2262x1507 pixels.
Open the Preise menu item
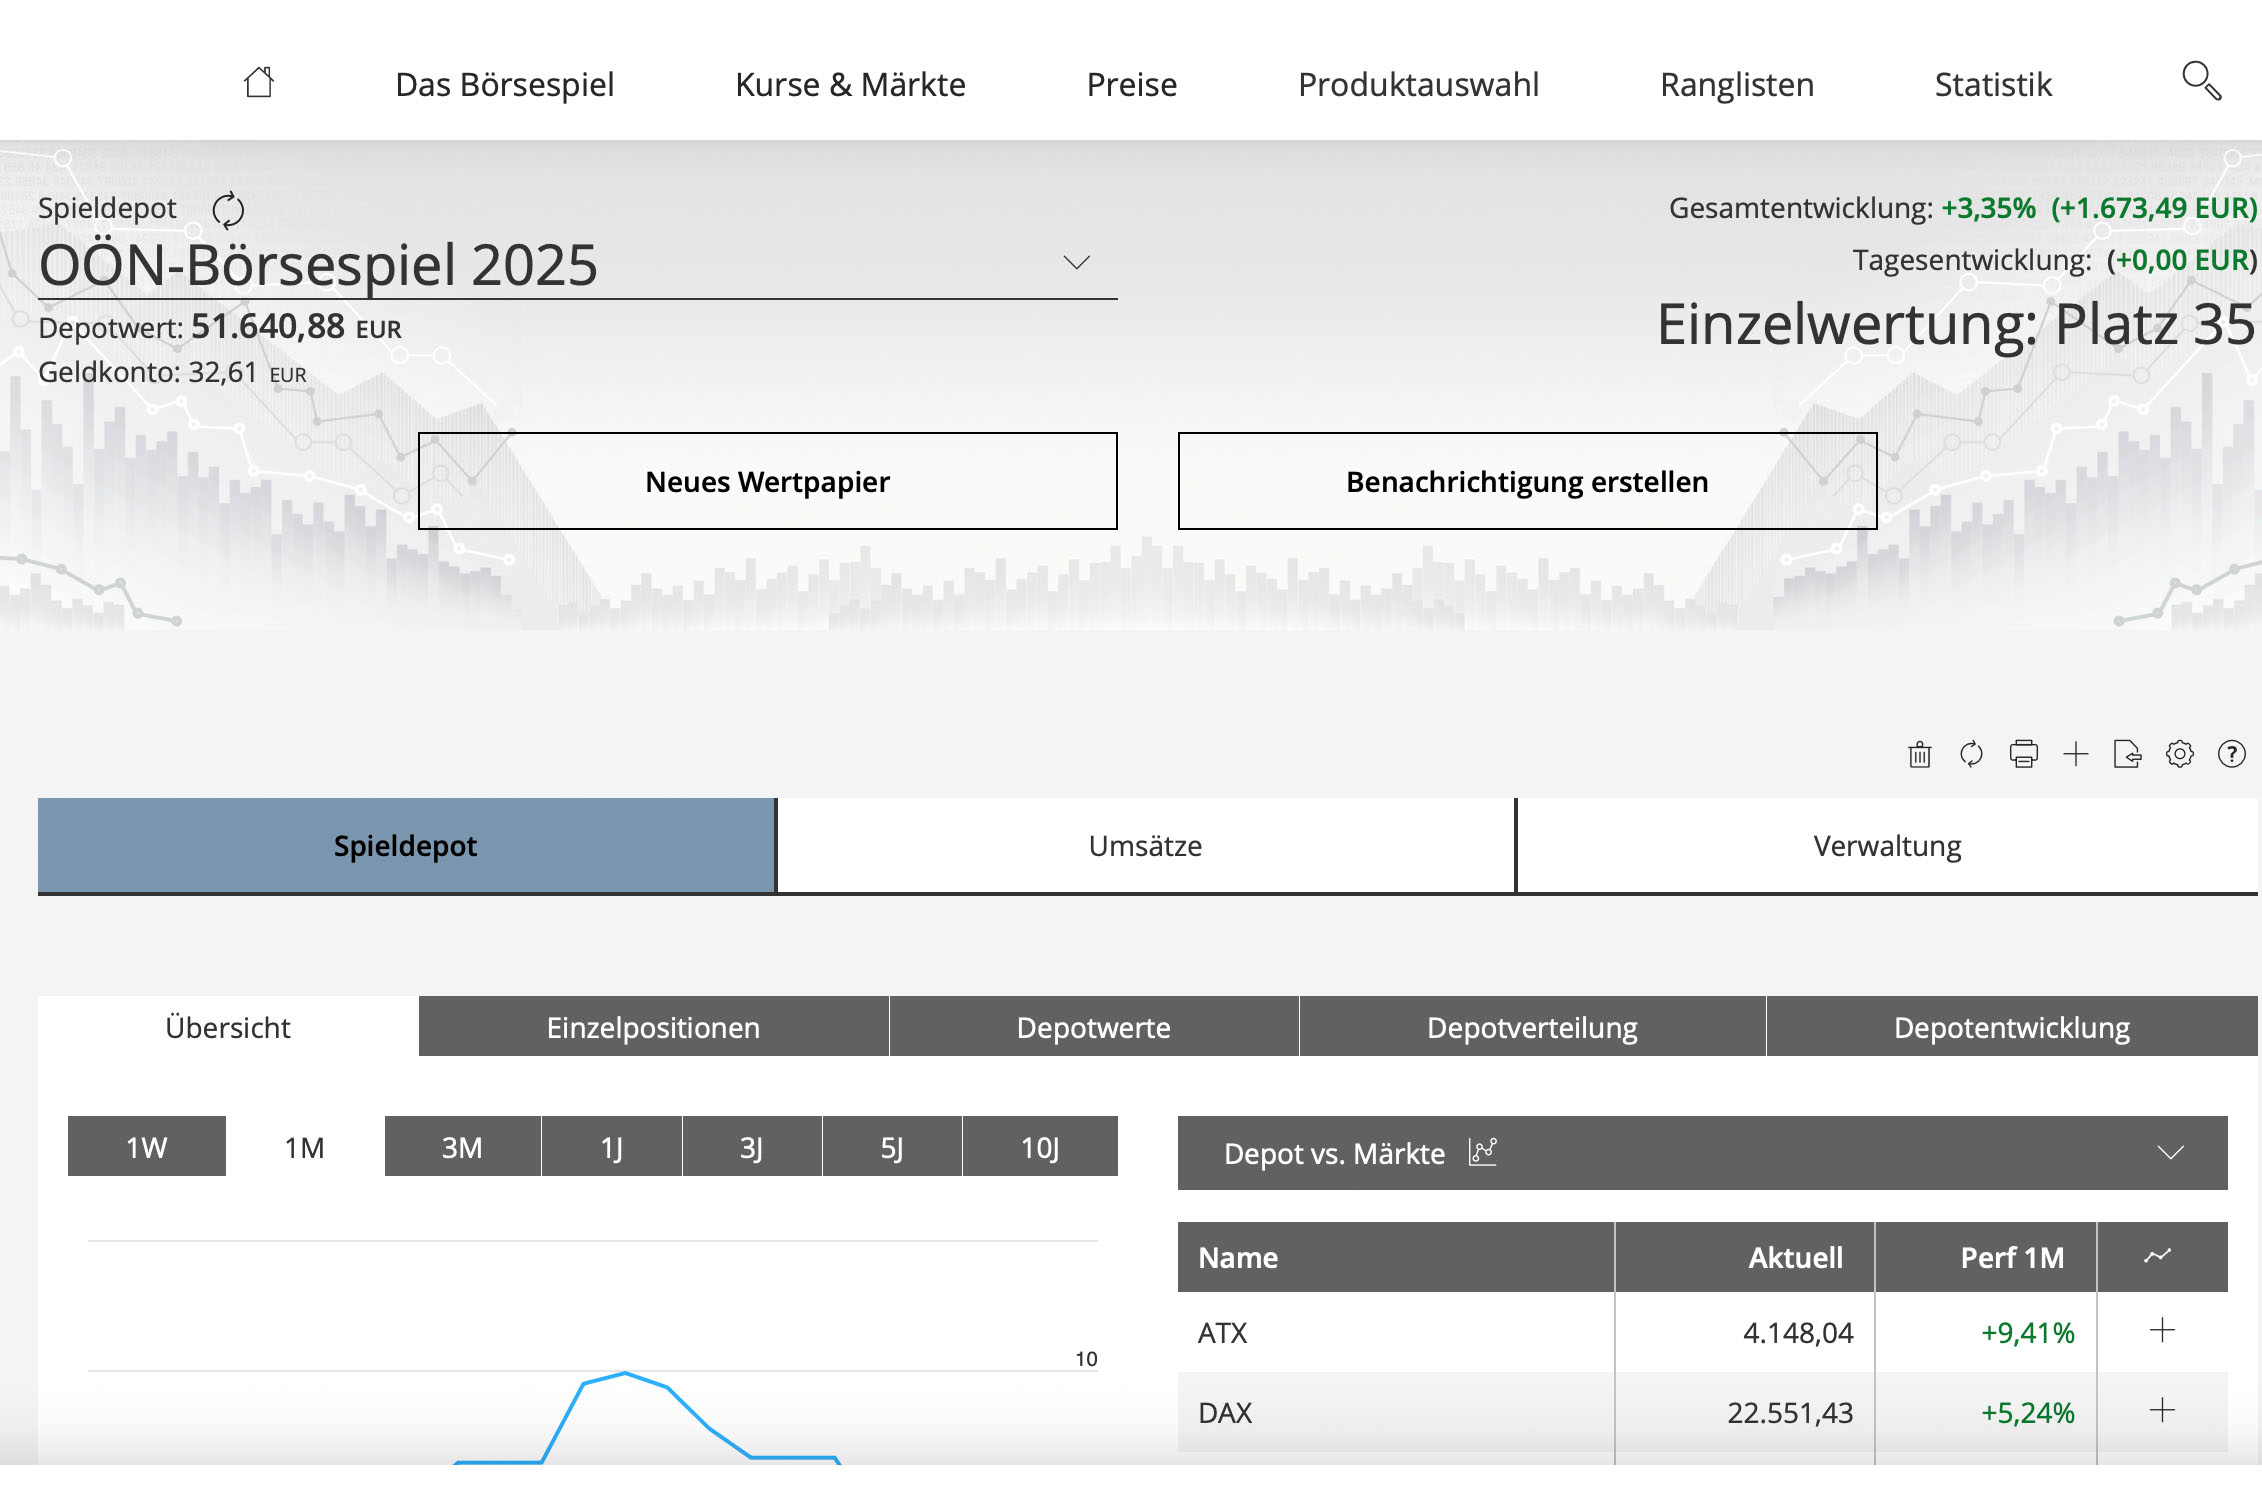pyautogui.click(x=1132, y=84)
